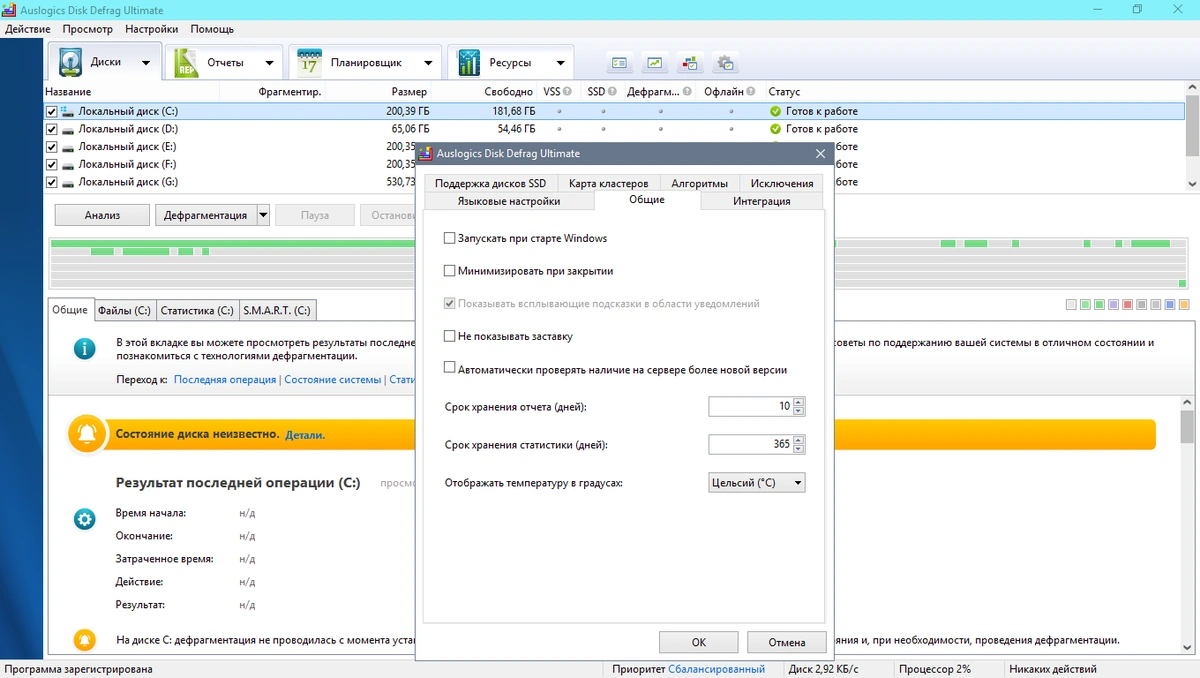1200x678 pixels.
Task: Click the green status checkmark for disk C:
Action: click(775, 111)
